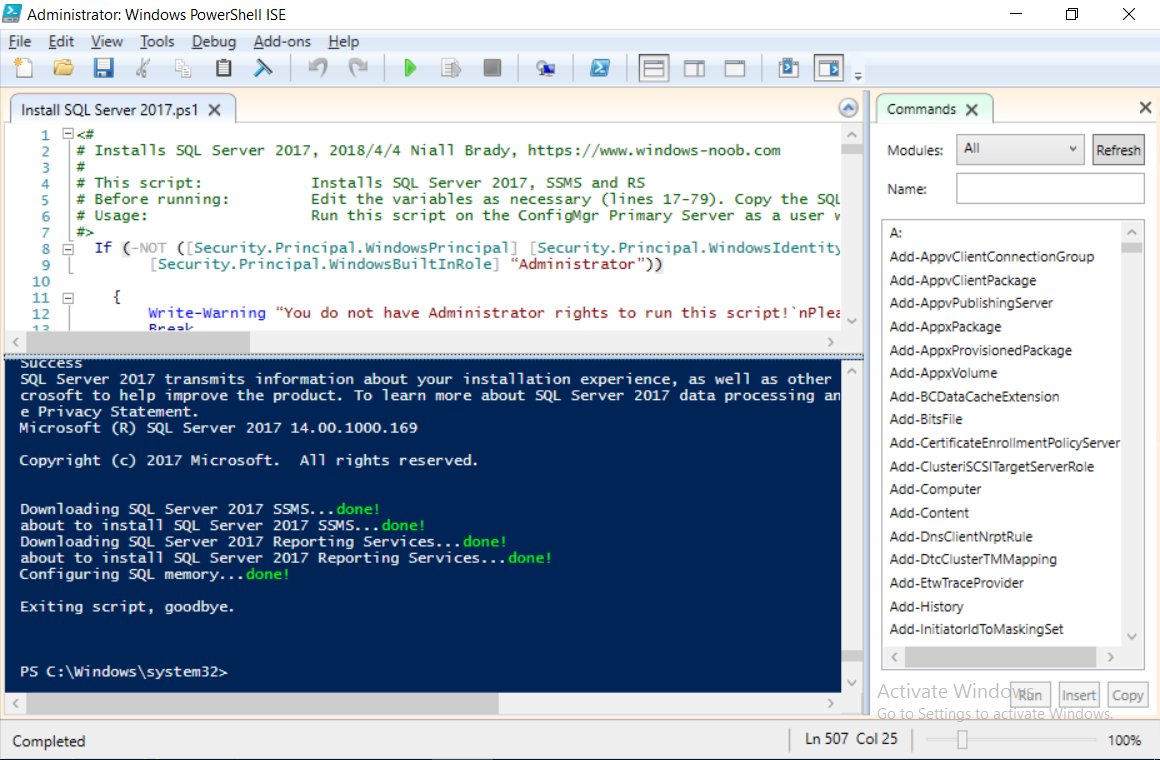Select Add-AppvPublishingServer command

tap(971, 303)
